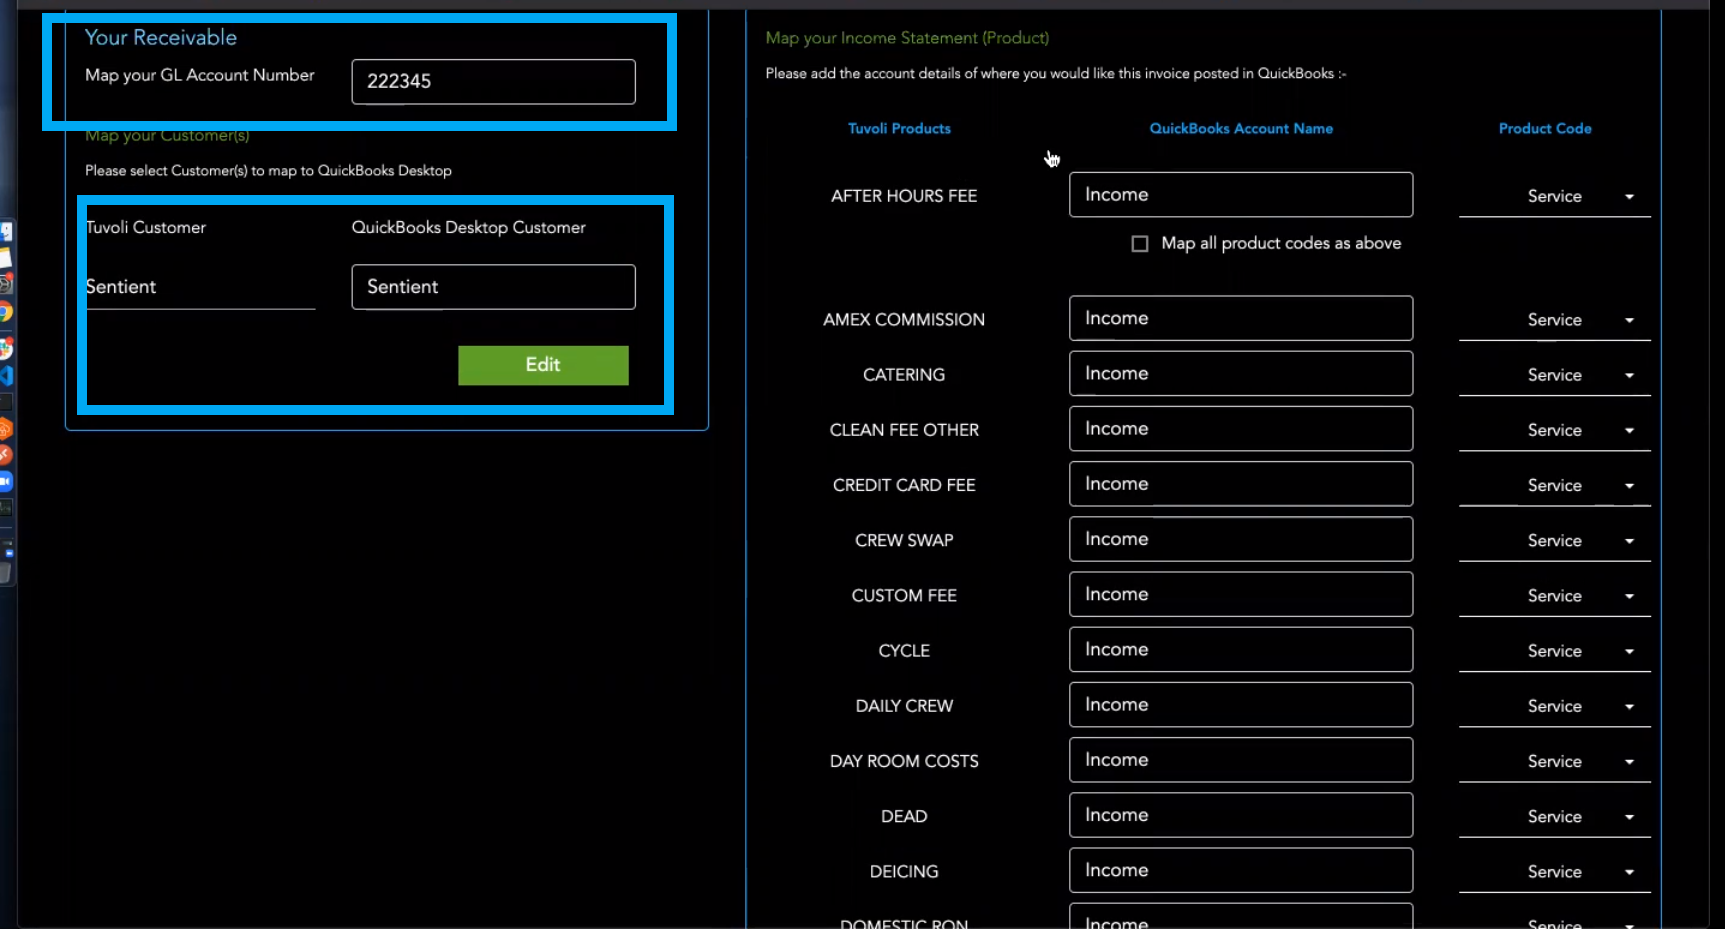Screen dimensions: 1725x929
Task: Focus the CREDIT CARD FEE Income field
Action: 1240,484
